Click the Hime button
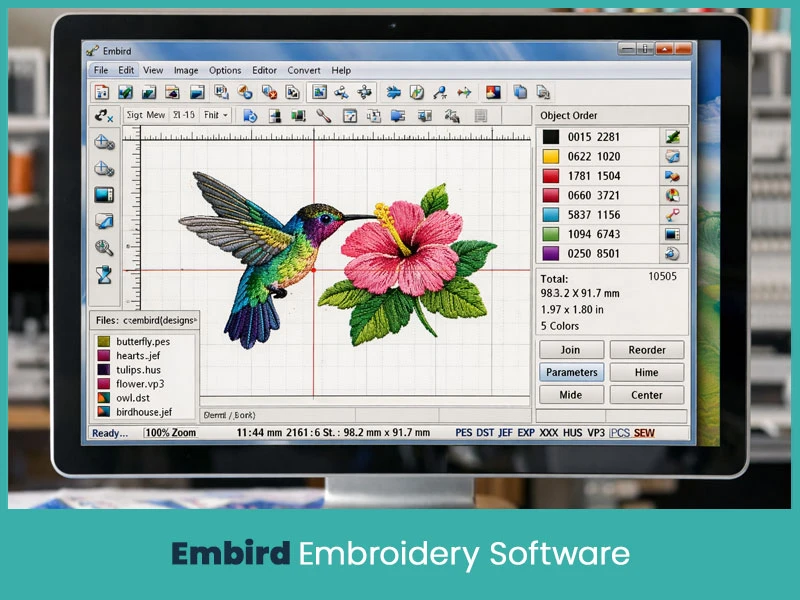The width and height of the screenshot is (800, 600). [646, 372]
